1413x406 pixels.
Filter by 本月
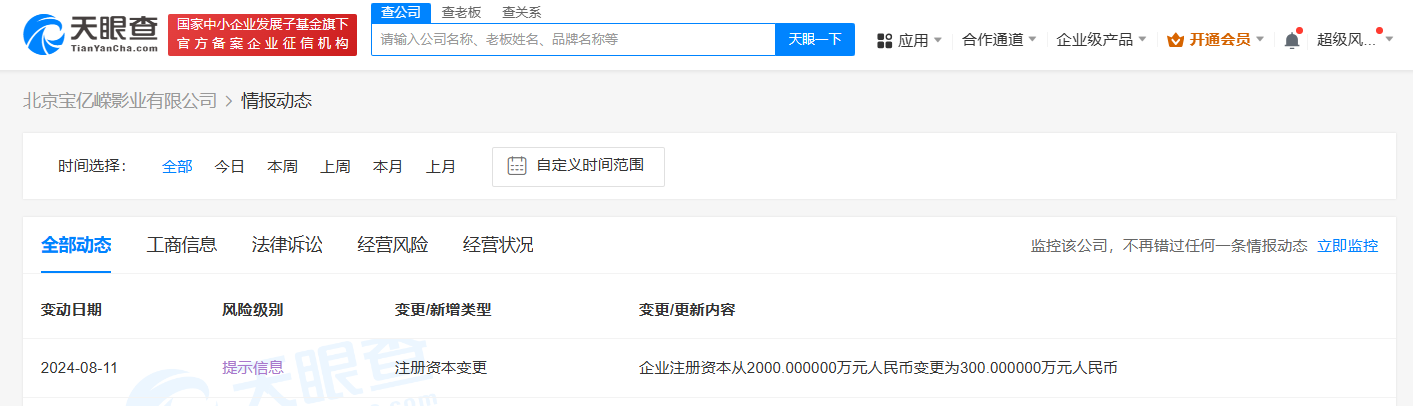388,167
